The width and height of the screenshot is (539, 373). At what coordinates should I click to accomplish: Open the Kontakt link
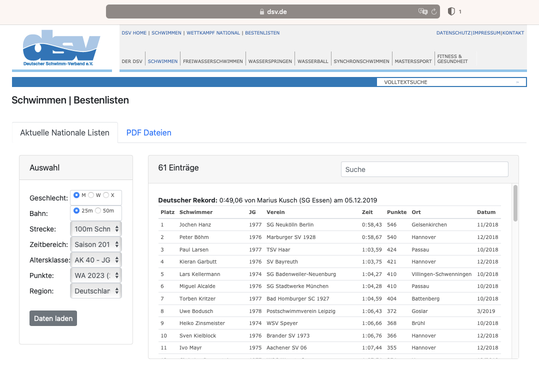(x=513, y=33)
